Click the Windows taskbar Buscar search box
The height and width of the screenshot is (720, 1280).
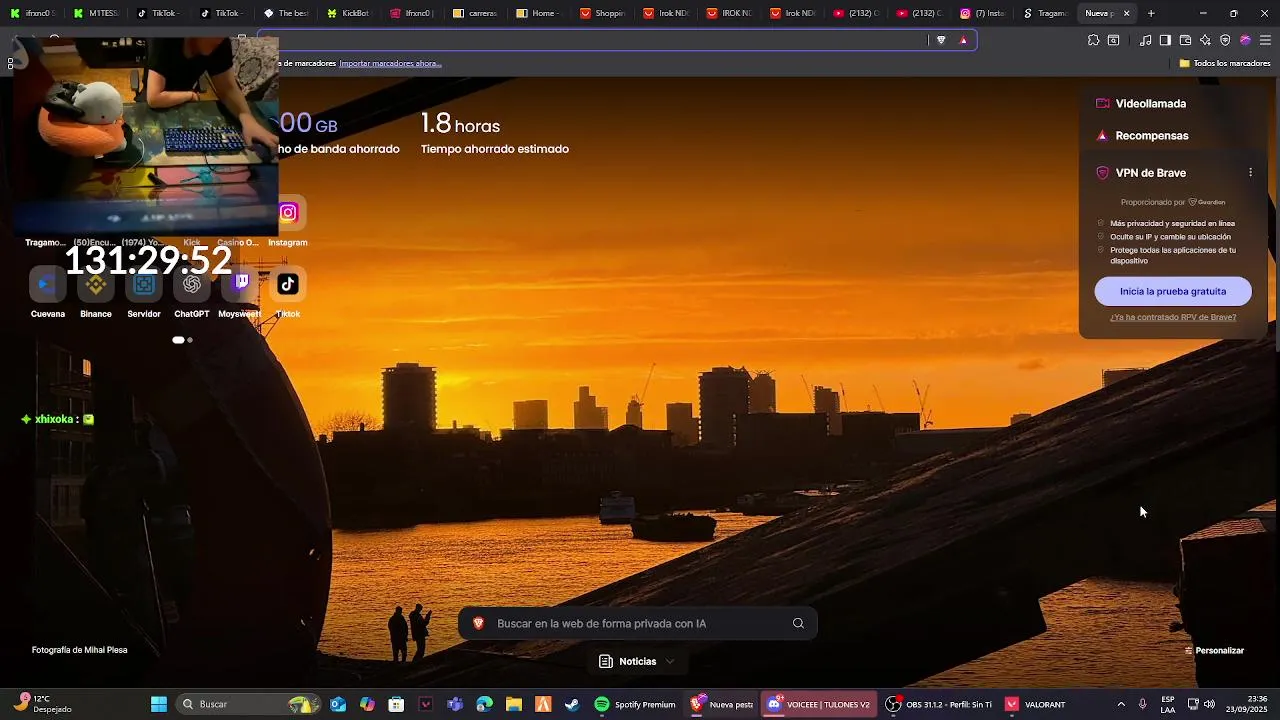tap(247, 704)
